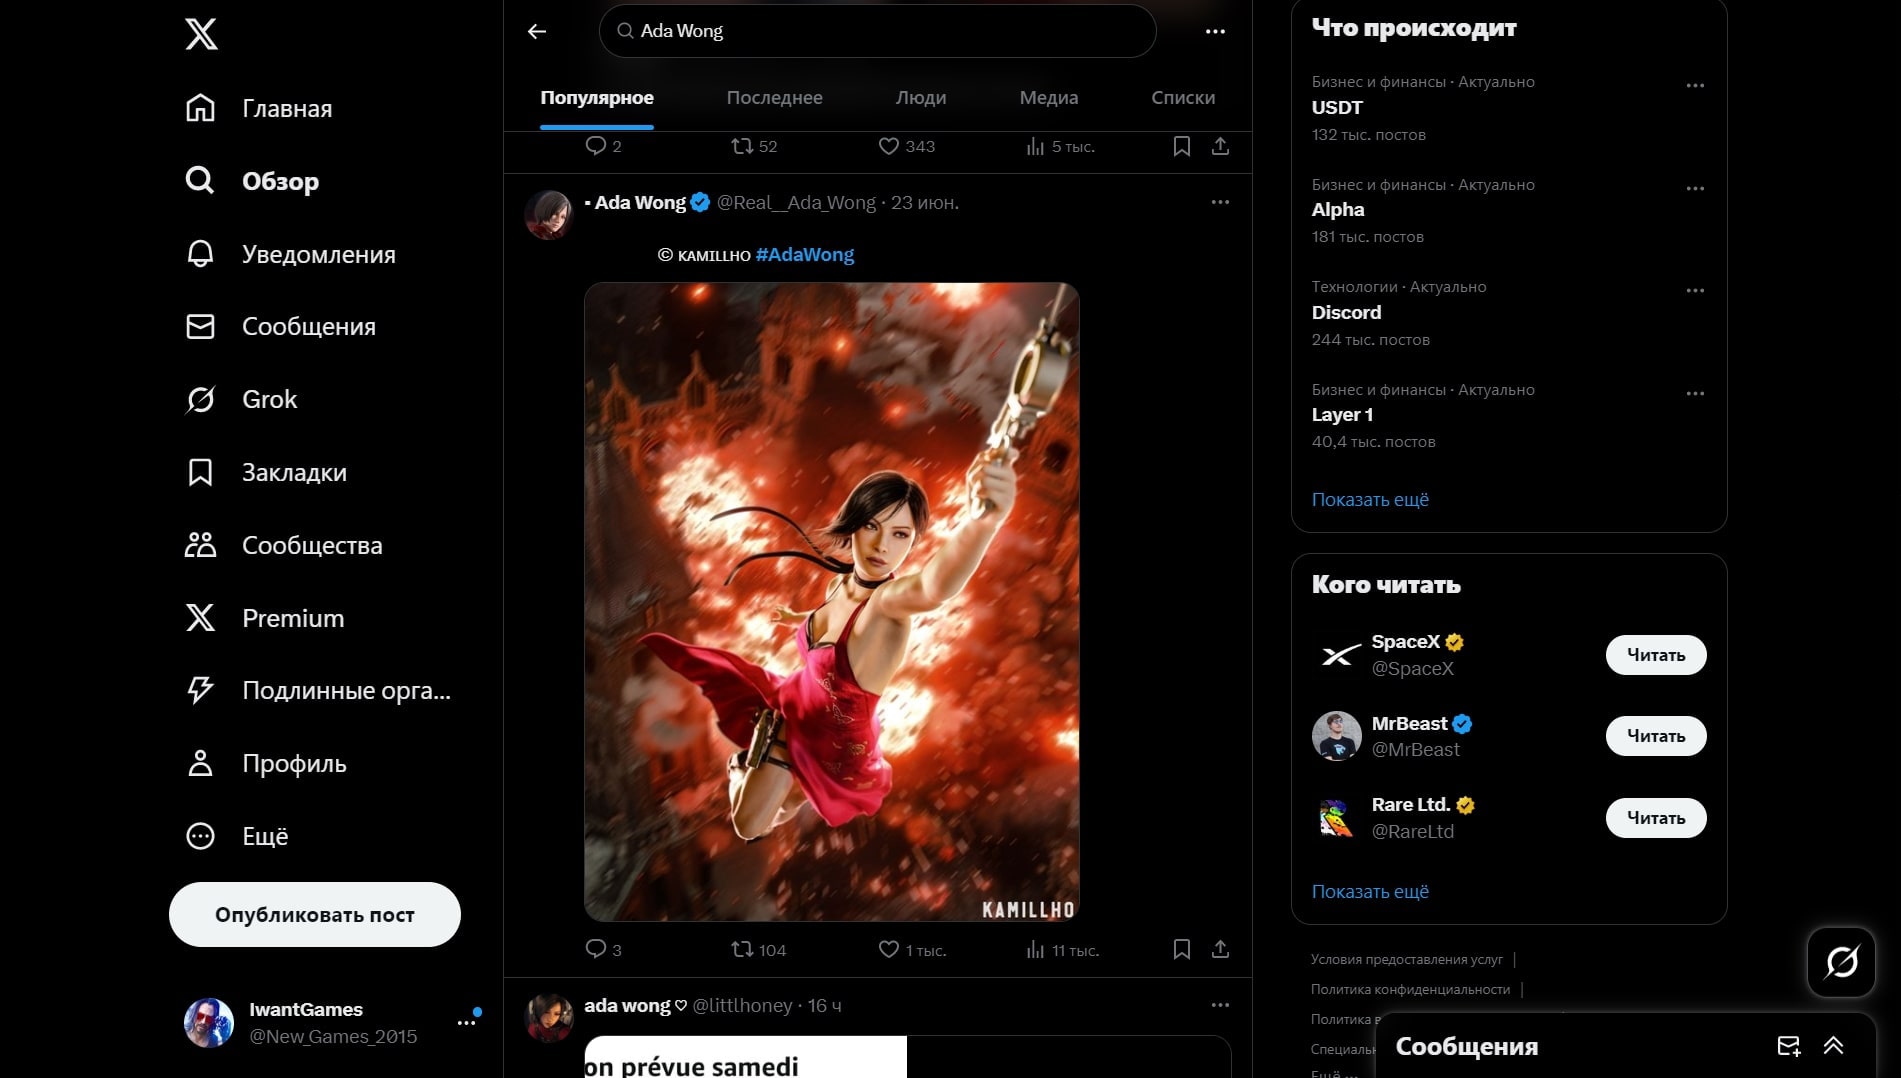
Task: Open Главная in the sidebar
Action: (259, 108)
